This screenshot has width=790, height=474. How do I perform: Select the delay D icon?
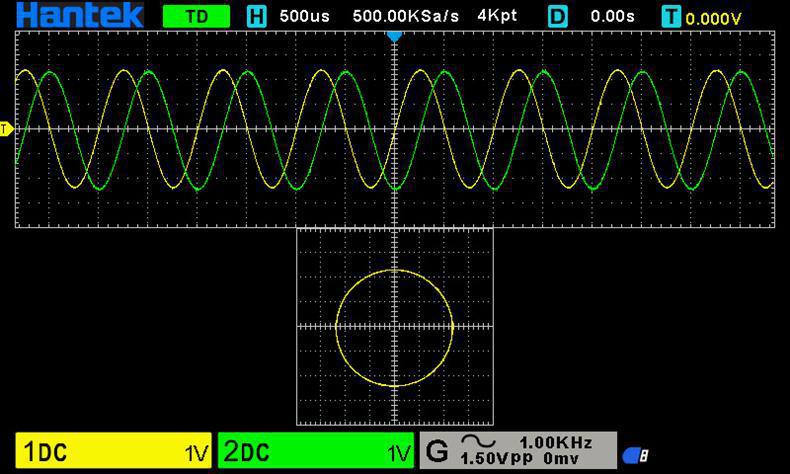pos(557,16)
